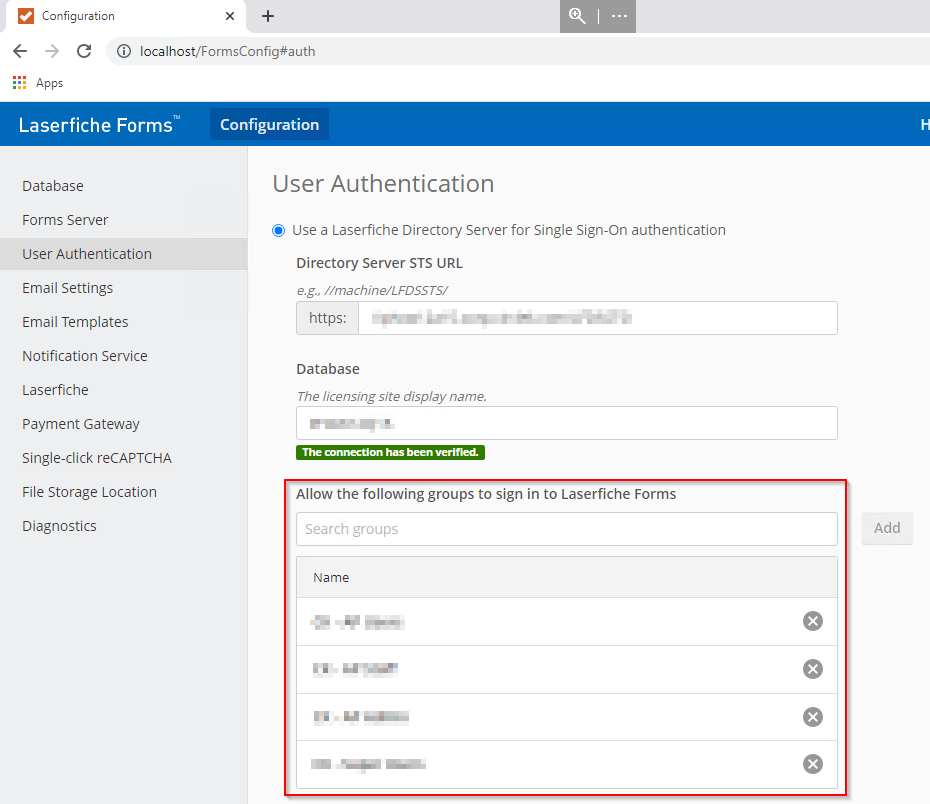Click the Directory Server STS URL field
Image resolution: width=930 pixels, height=804 pixels.
(598, 318)
